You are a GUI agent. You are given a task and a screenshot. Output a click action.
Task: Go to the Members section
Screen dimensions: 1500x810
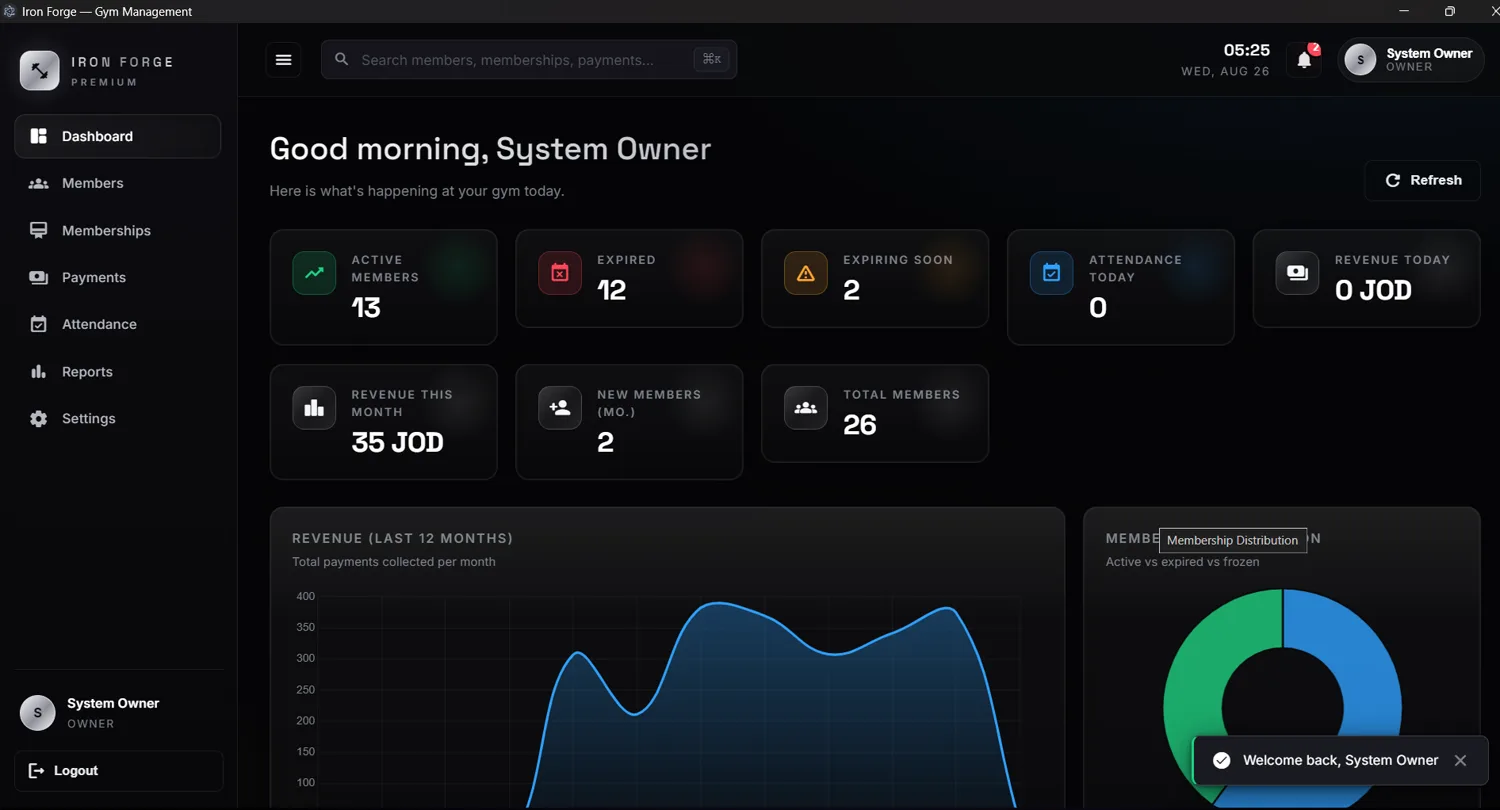118,184
